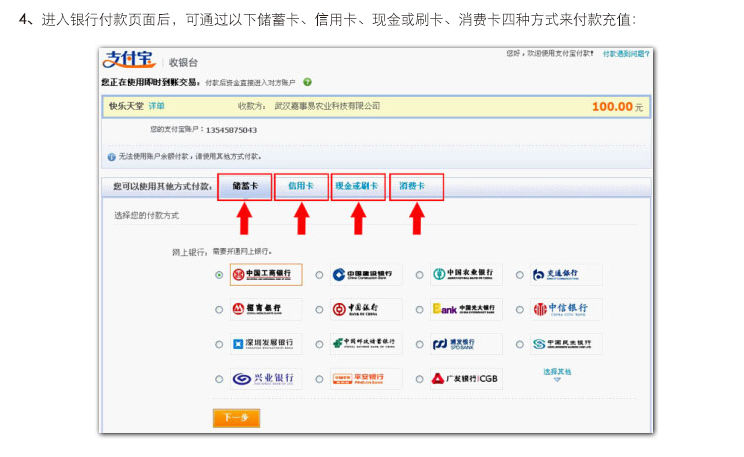
Task: Click the orange 下一步 (next step) button
Action: [235, 417]
